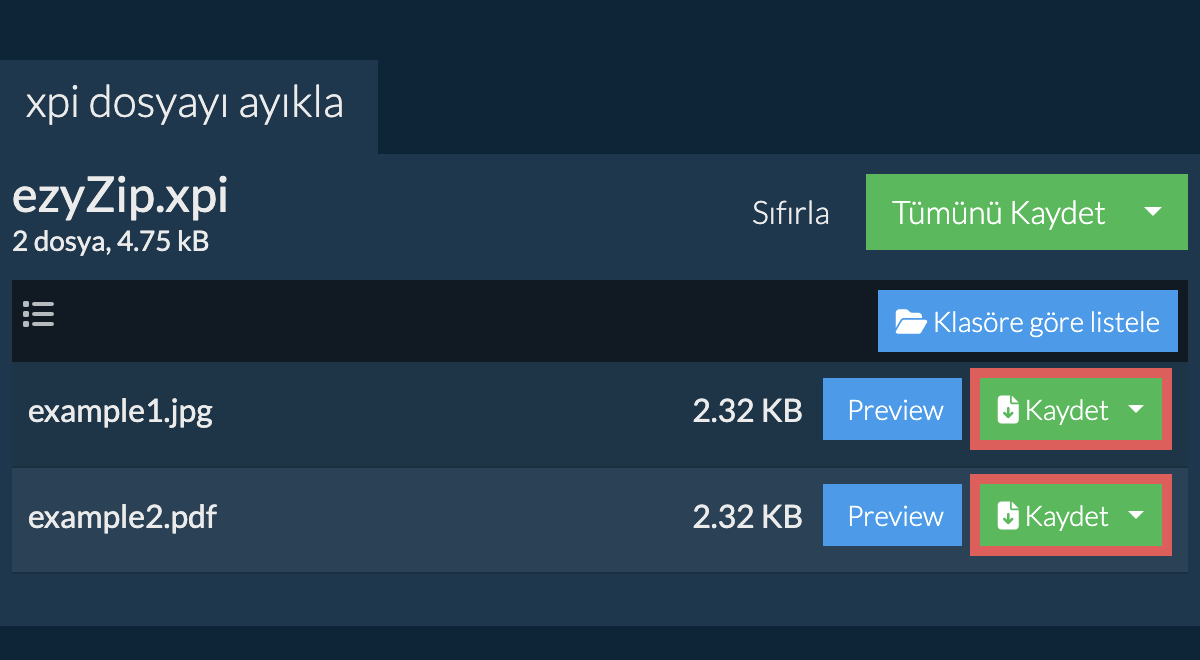Image resolution: width=1200 pixels, height=660 pixels.
Task: Click the Sıfırla reset link
Action: pos(790,213)
